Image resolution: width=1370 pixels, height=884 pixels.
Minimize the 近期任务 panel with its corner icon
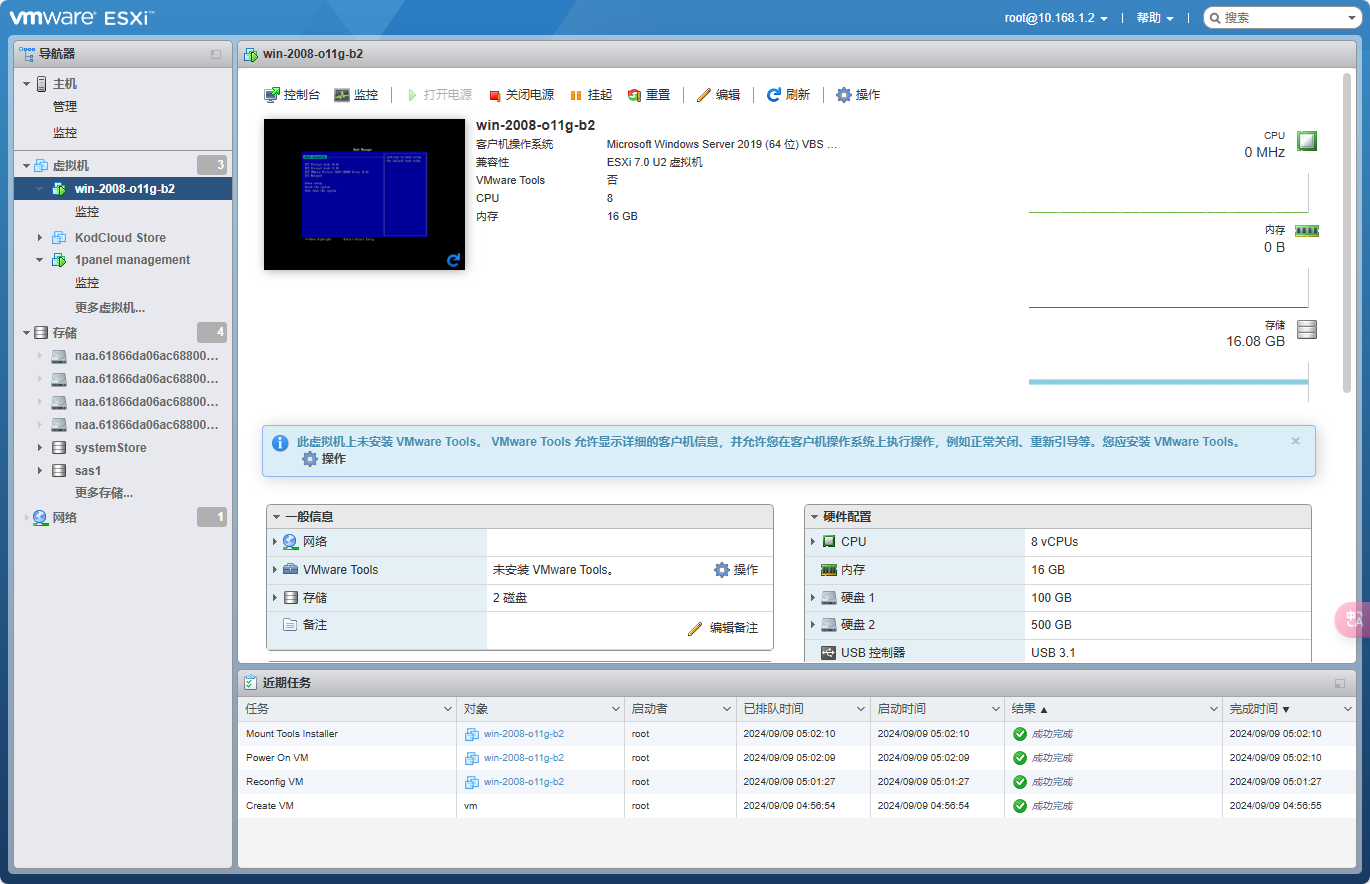(1340, 683)
